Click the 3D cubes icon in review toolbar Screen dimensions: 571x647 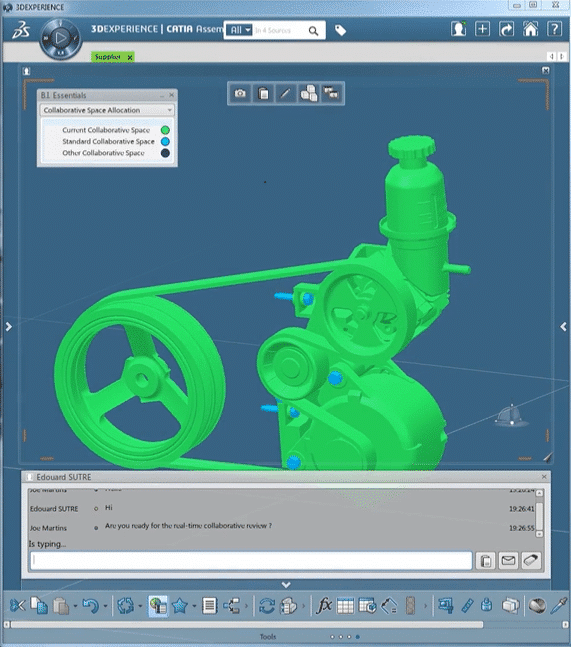(309, 94)
